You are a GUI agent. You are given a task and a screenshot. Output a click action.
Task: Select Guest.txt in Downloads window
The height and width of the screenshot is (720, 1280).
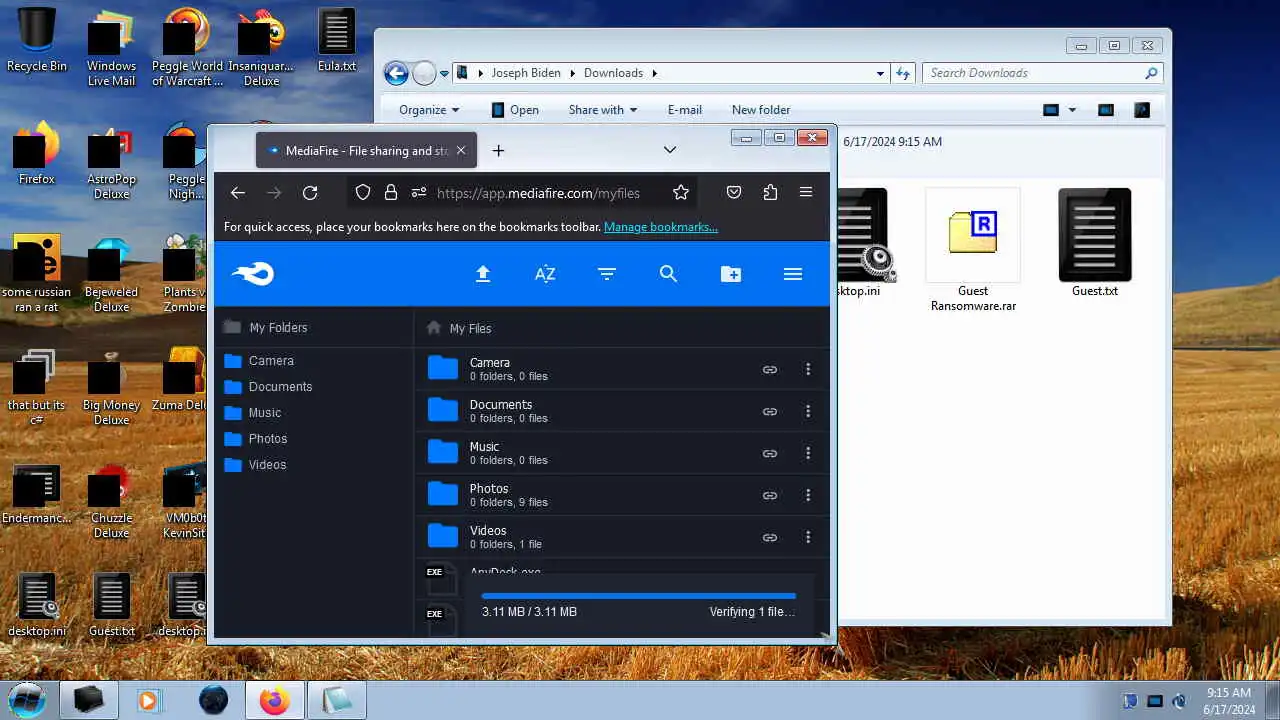click(x=1095, y=243)
